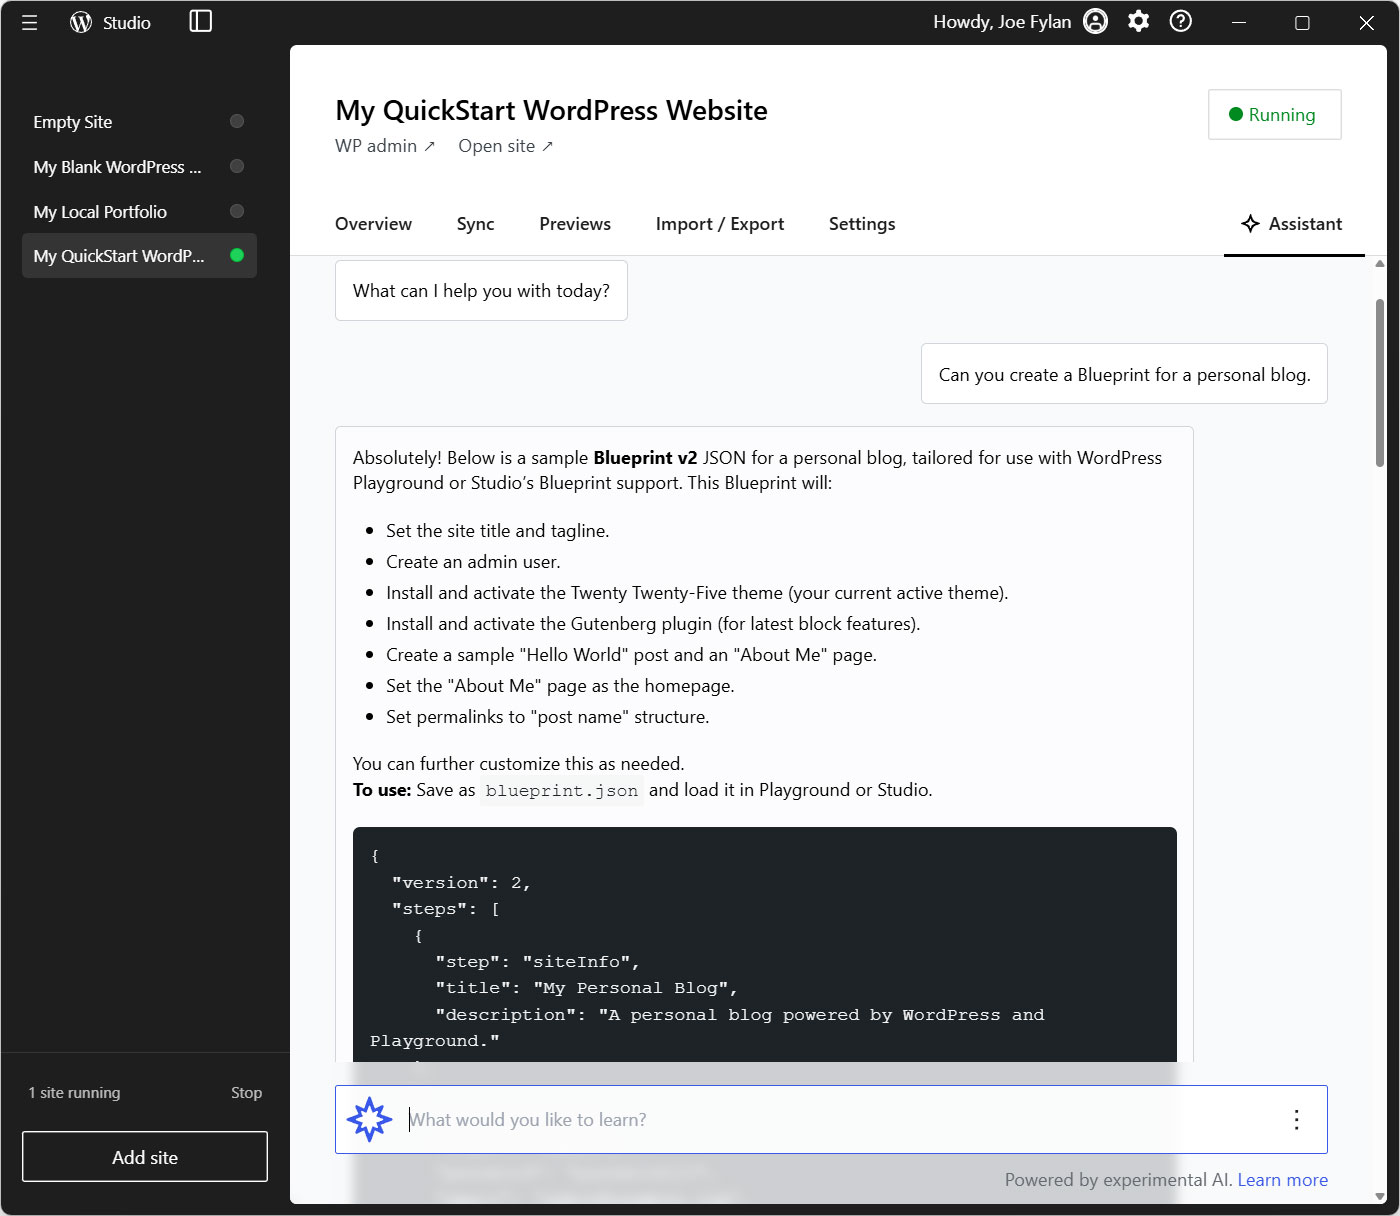Open help using the question mark icon
The image size is (1400, 1216).
1180,21
